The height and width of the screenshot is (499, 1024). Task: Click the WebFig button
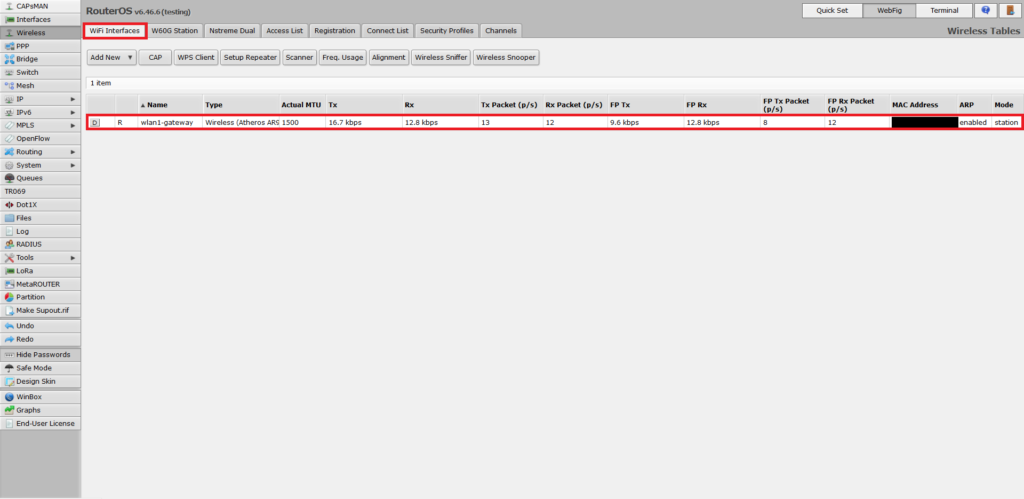(889, 10)
